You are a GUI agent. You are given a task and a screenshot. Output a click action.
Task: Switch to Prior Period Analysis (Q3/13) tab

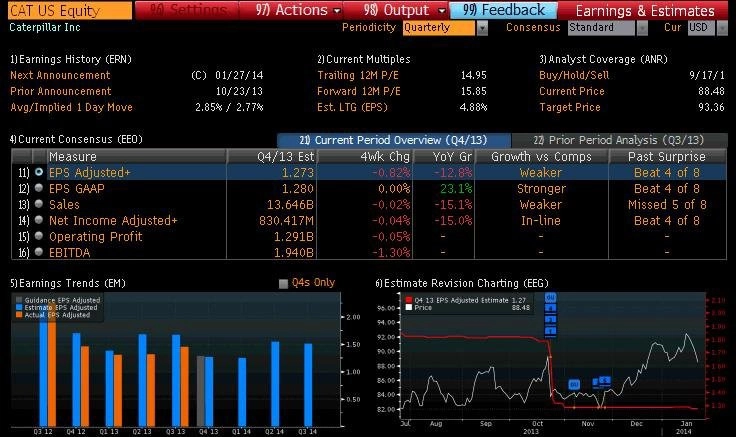tap(619, 140)
